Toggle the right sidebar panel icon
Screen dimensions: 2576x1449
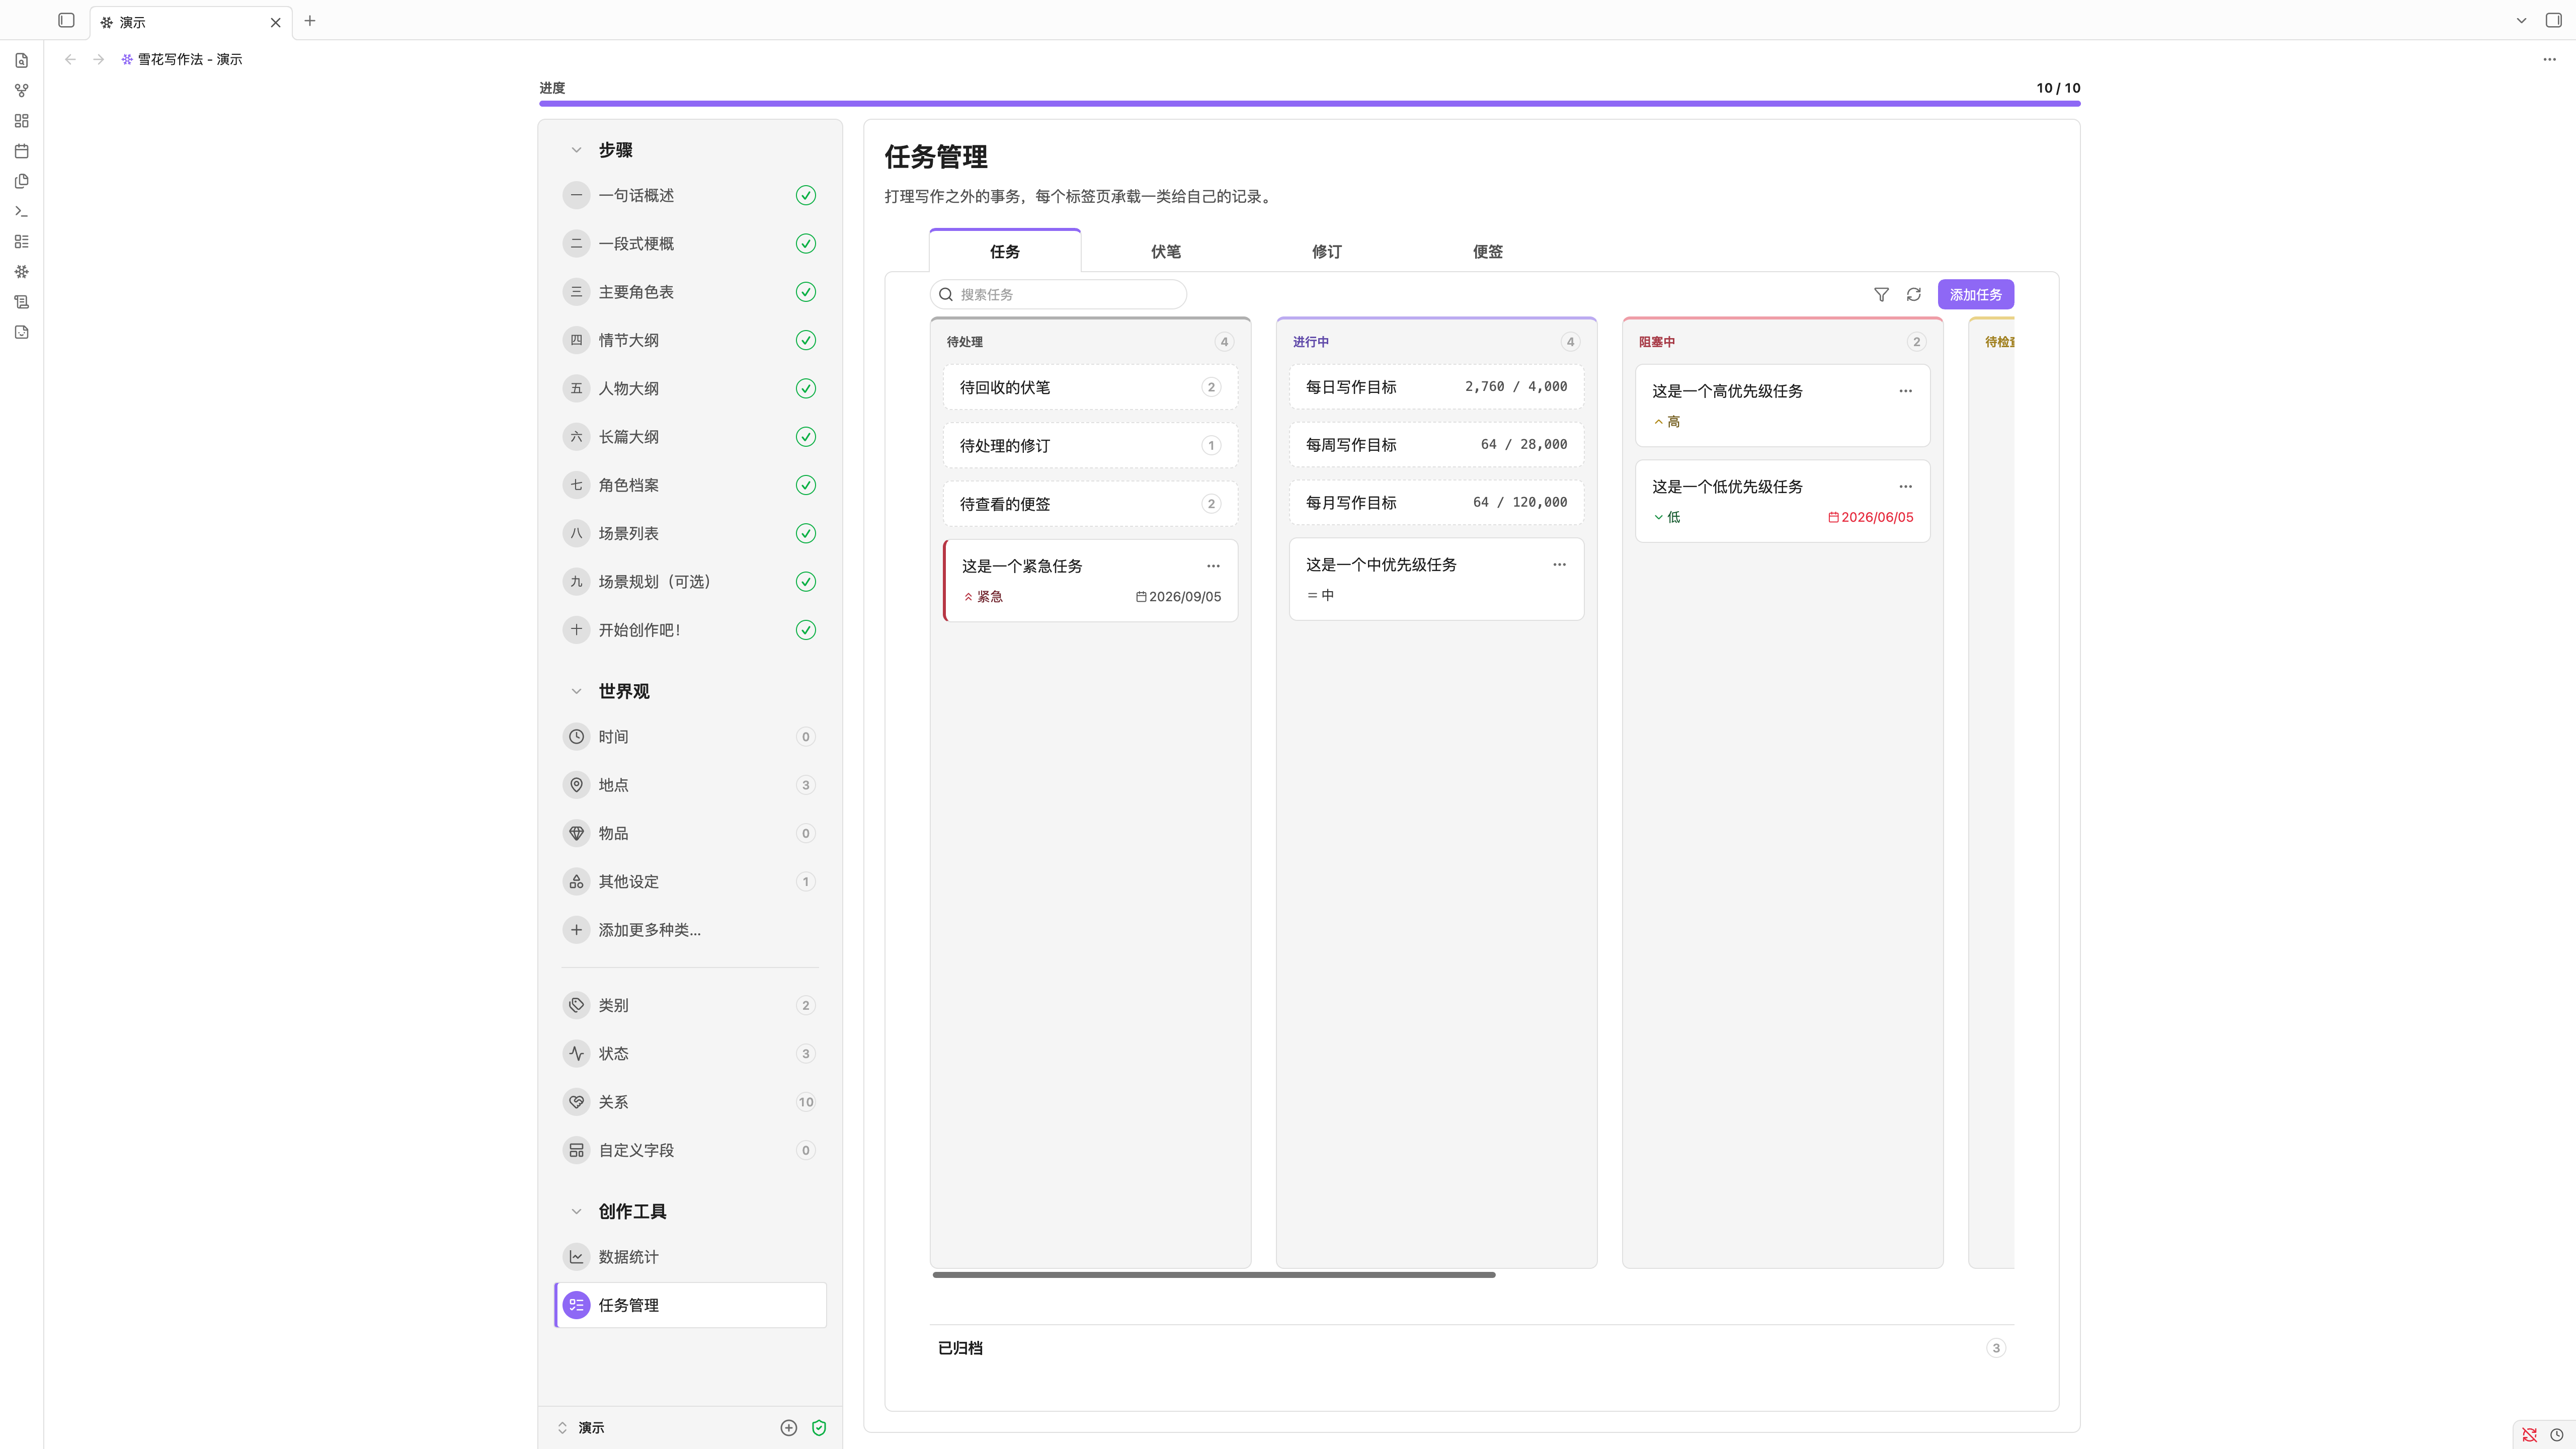(x=2553, y=20)
